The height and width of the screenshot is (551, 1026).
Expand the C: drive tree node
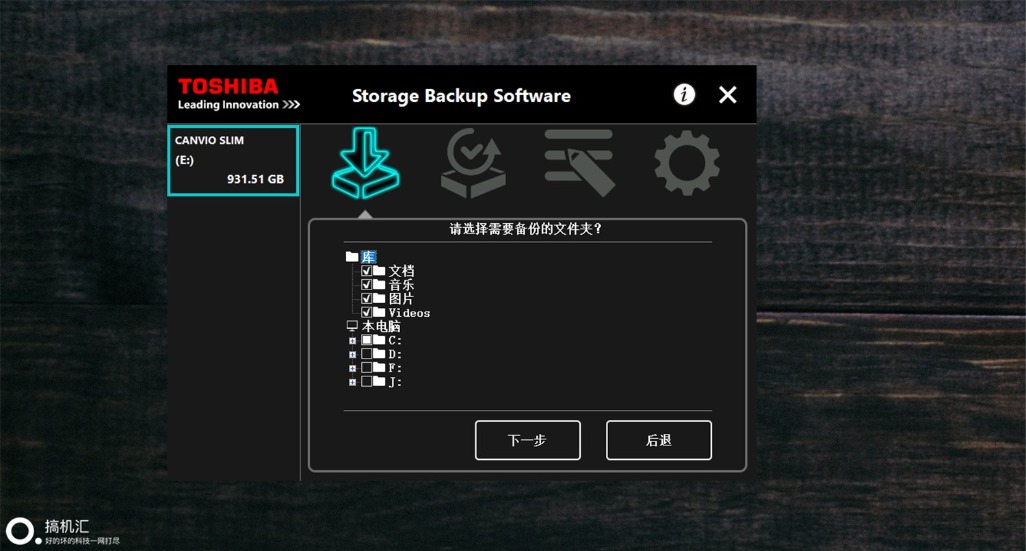352,341
